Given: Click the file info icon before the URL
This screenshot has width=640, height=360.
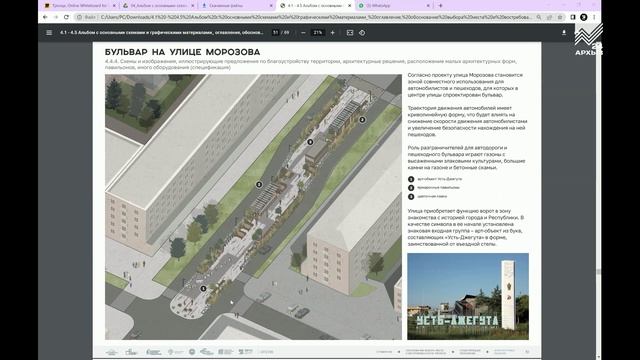Looking at the screenshot, I should click(80, 17).
